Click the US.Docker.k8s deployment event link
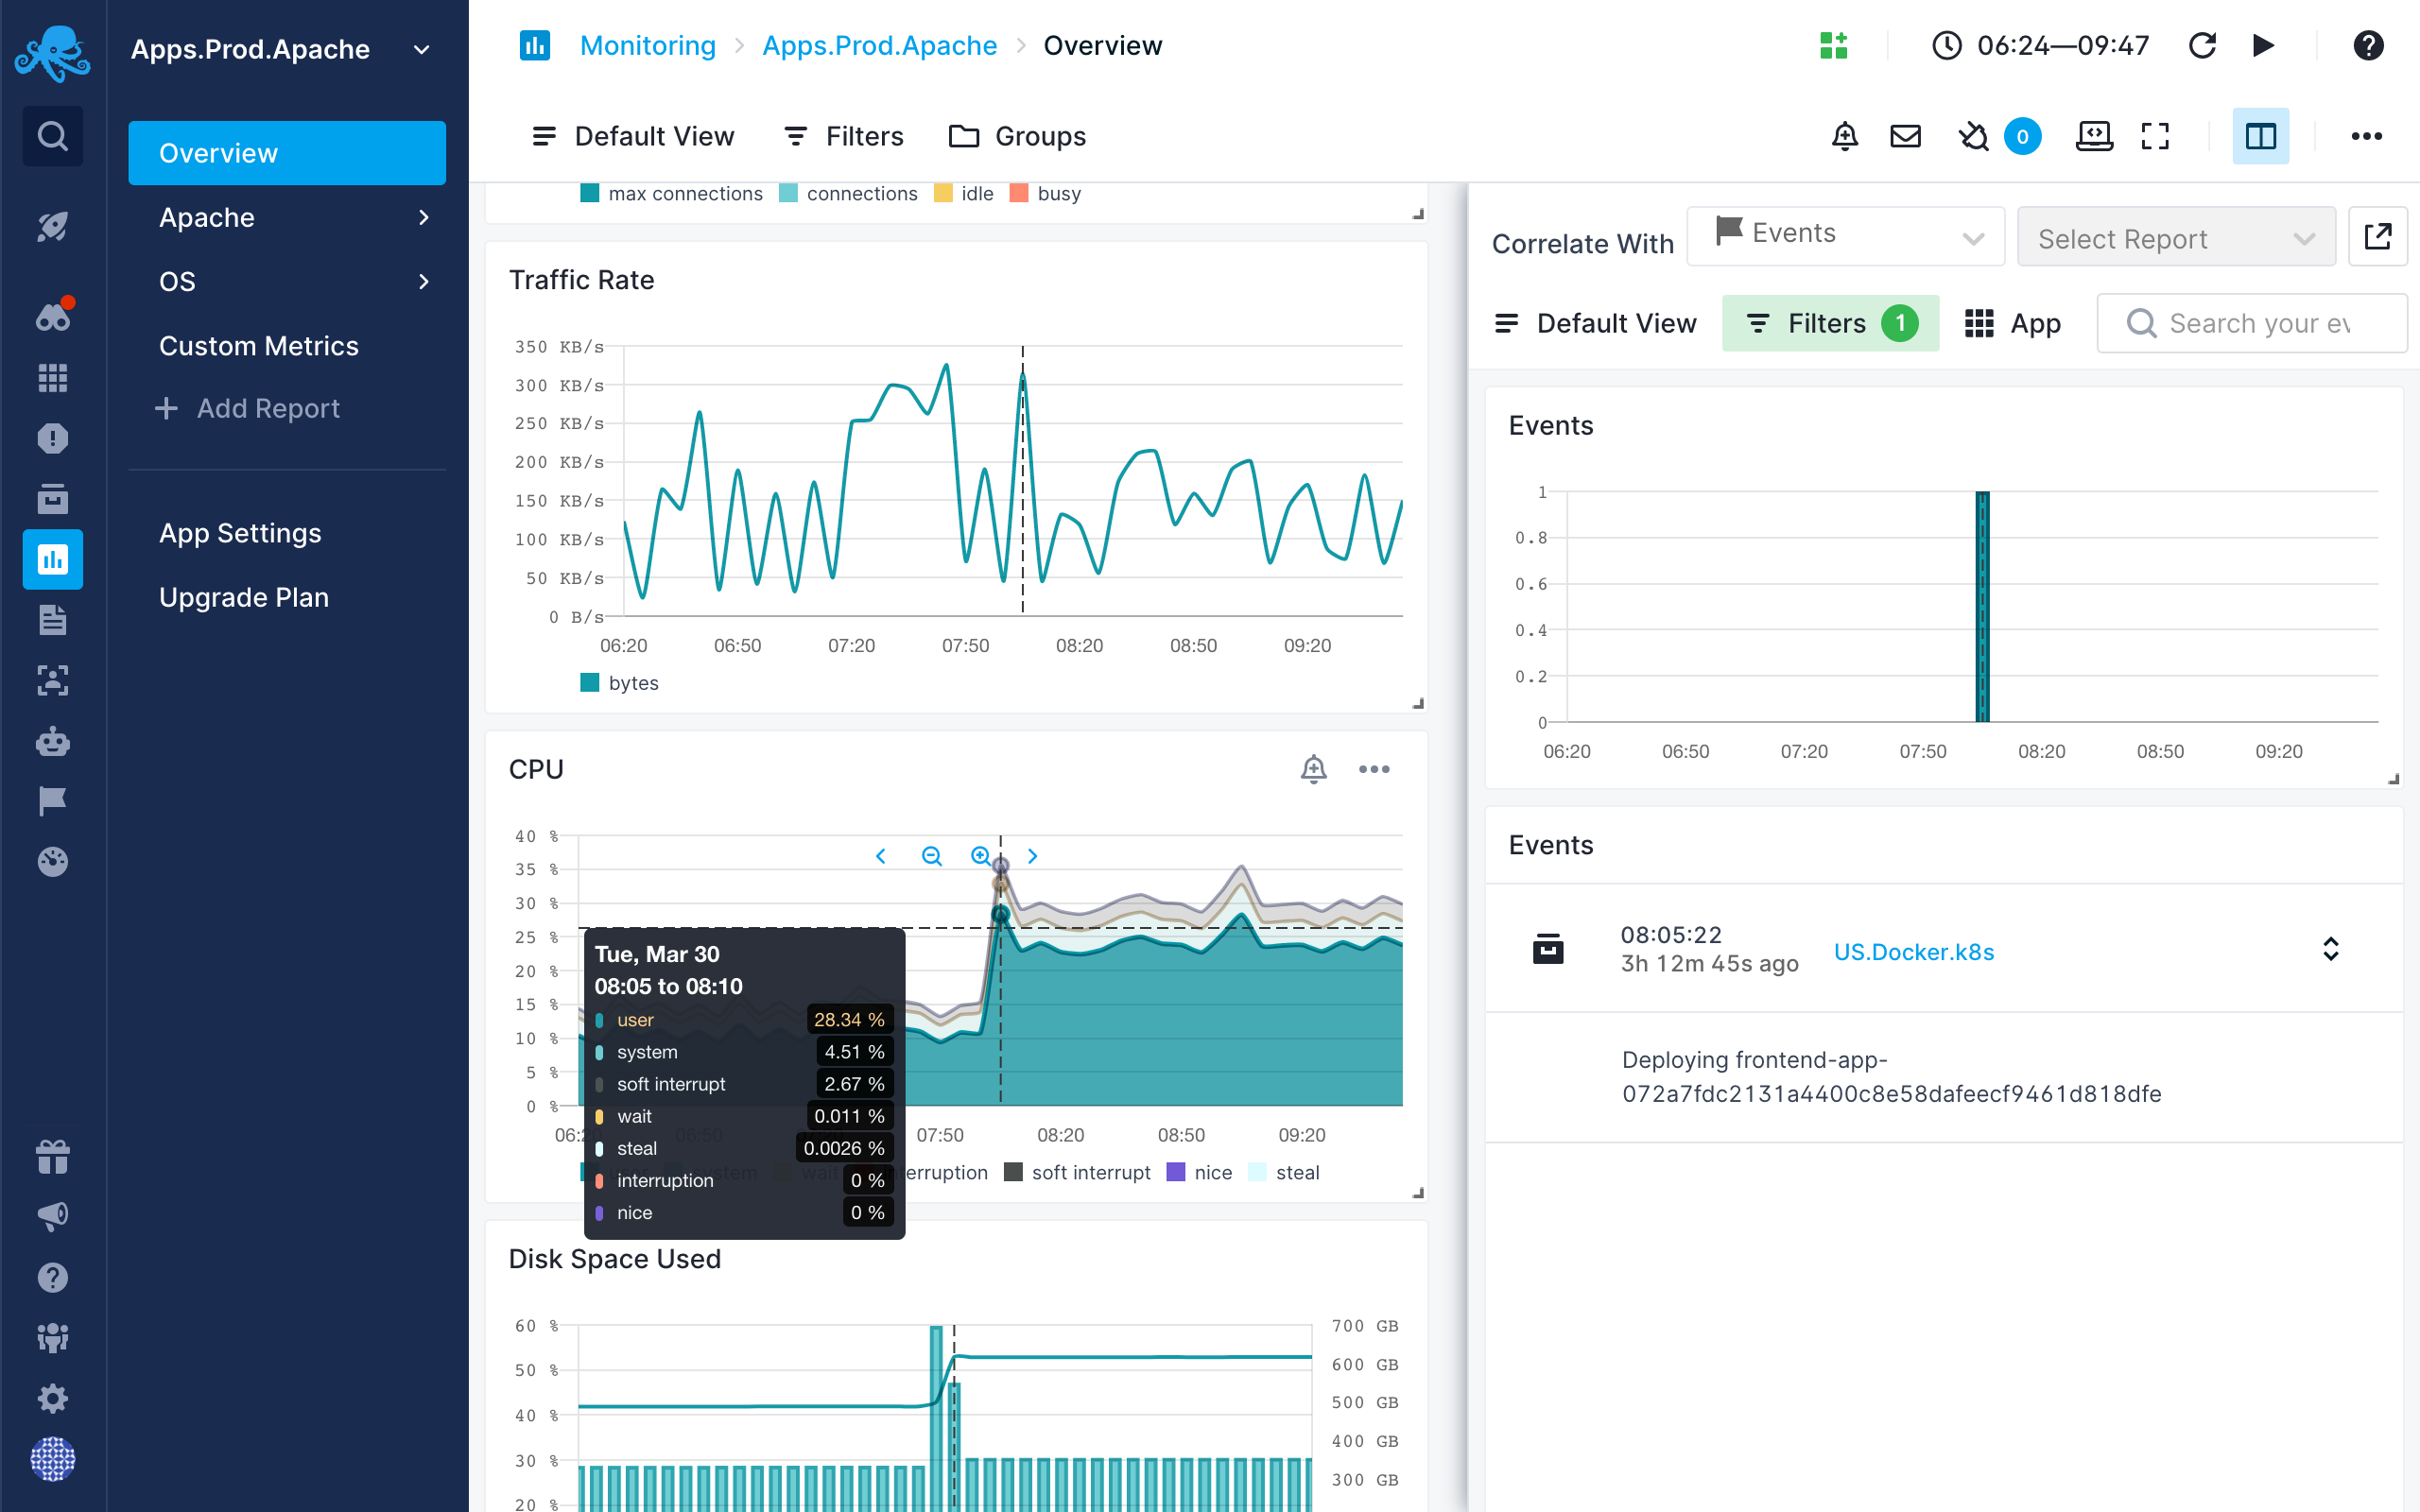This screenshot has height=1512, width=2420. click(x=1911, y=951)
